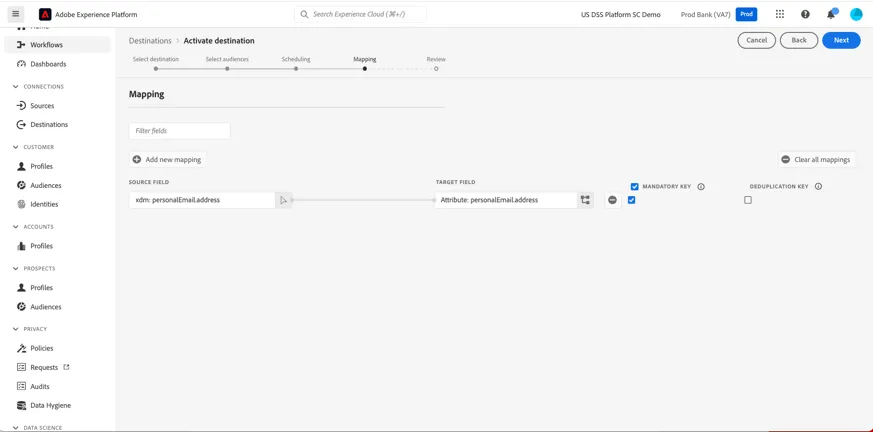Open Workflows in the sidebar

point(57,45)
